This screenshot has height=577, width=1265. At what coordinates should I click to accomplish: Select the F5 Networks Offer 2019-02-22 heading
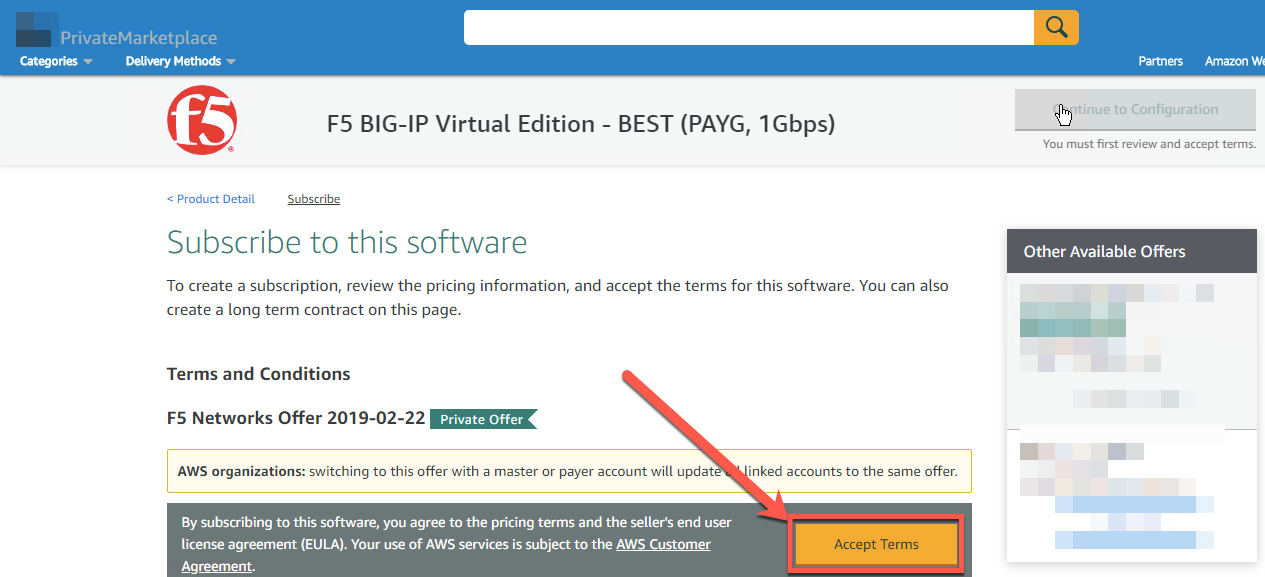point(296,418)
